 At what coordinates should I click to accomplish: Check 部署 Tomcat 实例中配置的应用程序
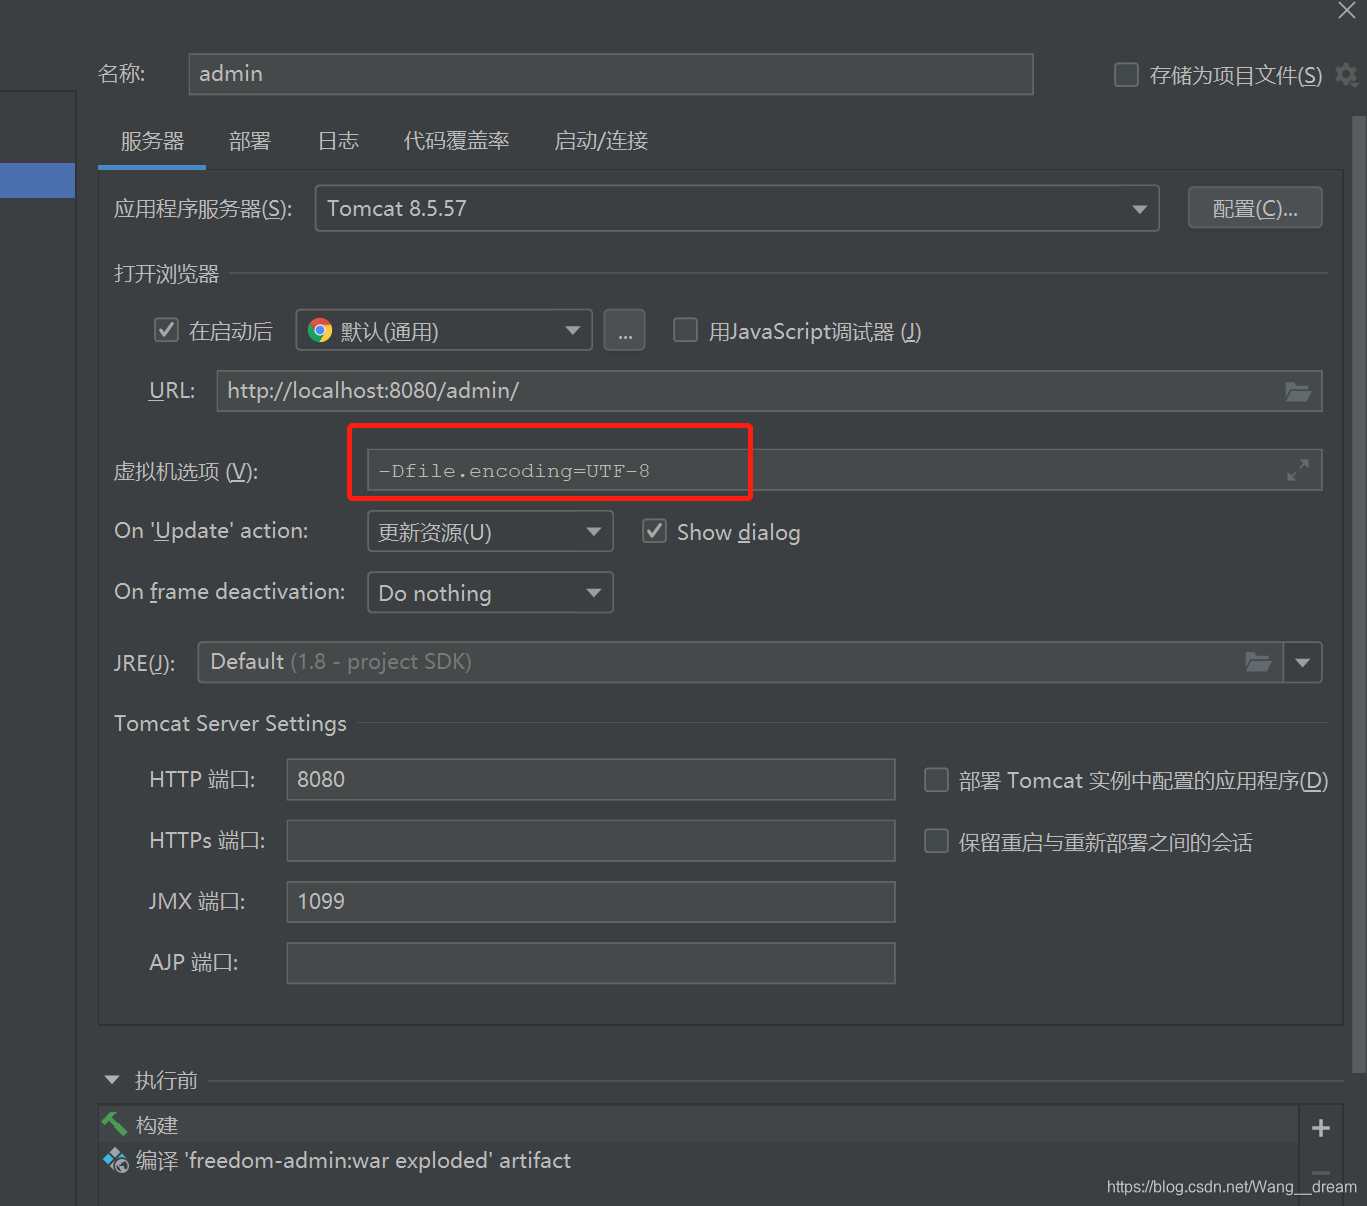pos(936,780)
